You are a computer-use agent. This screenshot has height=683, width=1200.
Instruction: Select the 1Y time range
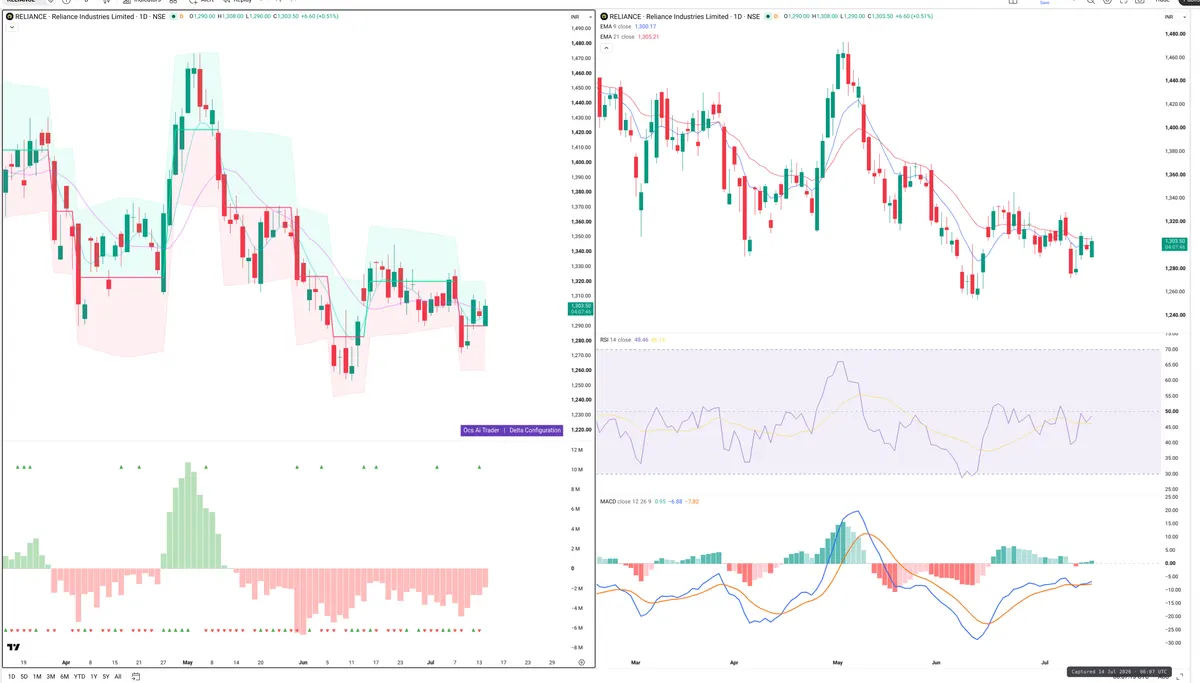[93, 677]
